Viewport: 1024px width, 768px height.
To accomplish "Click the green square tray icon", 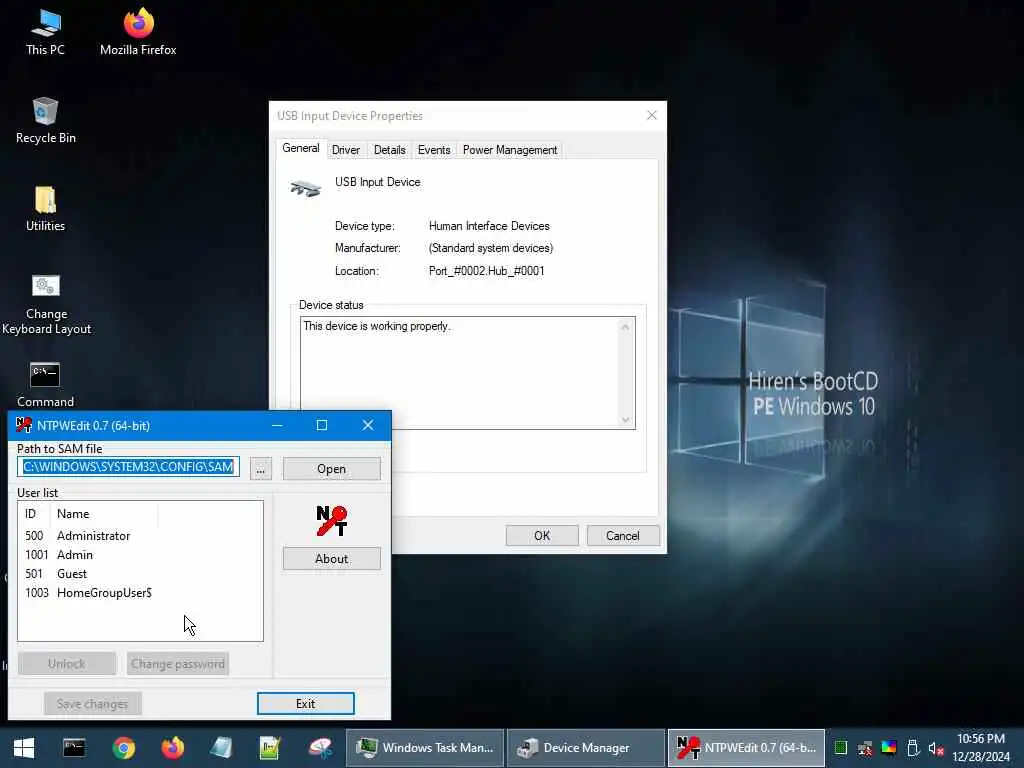I will click(841, 748).
